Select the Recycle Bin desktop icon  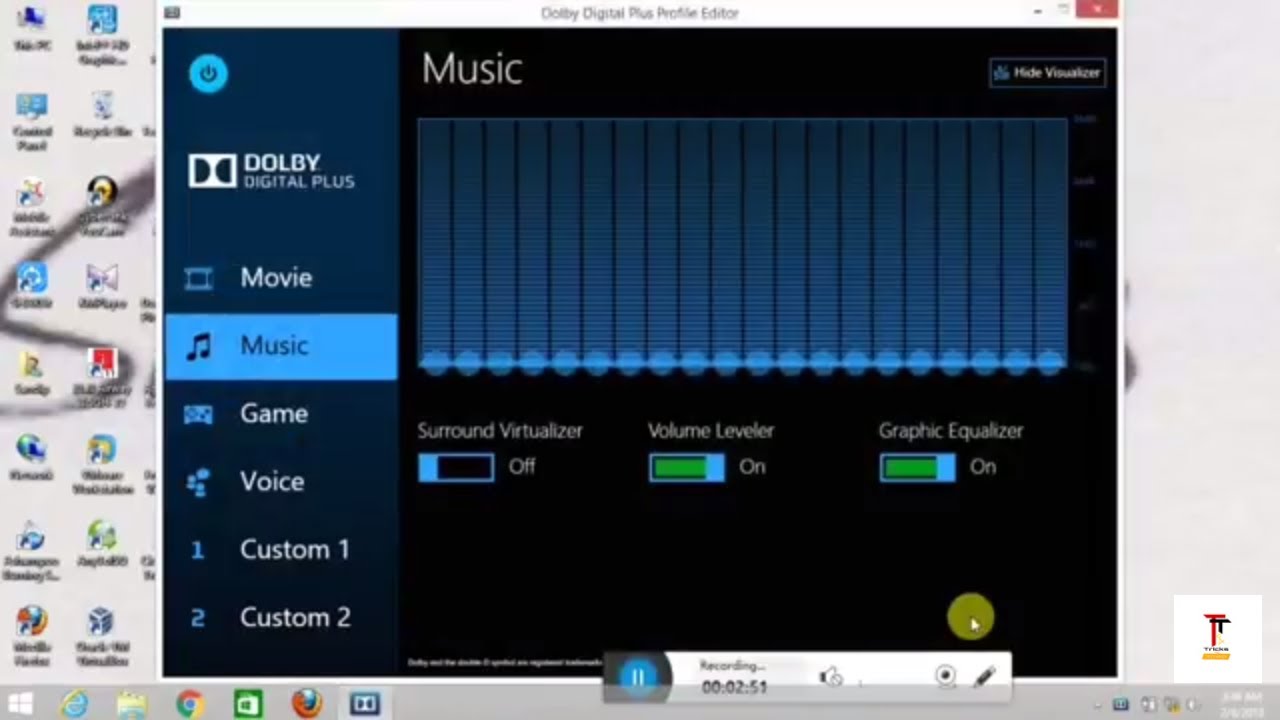(x=102, y=114)
